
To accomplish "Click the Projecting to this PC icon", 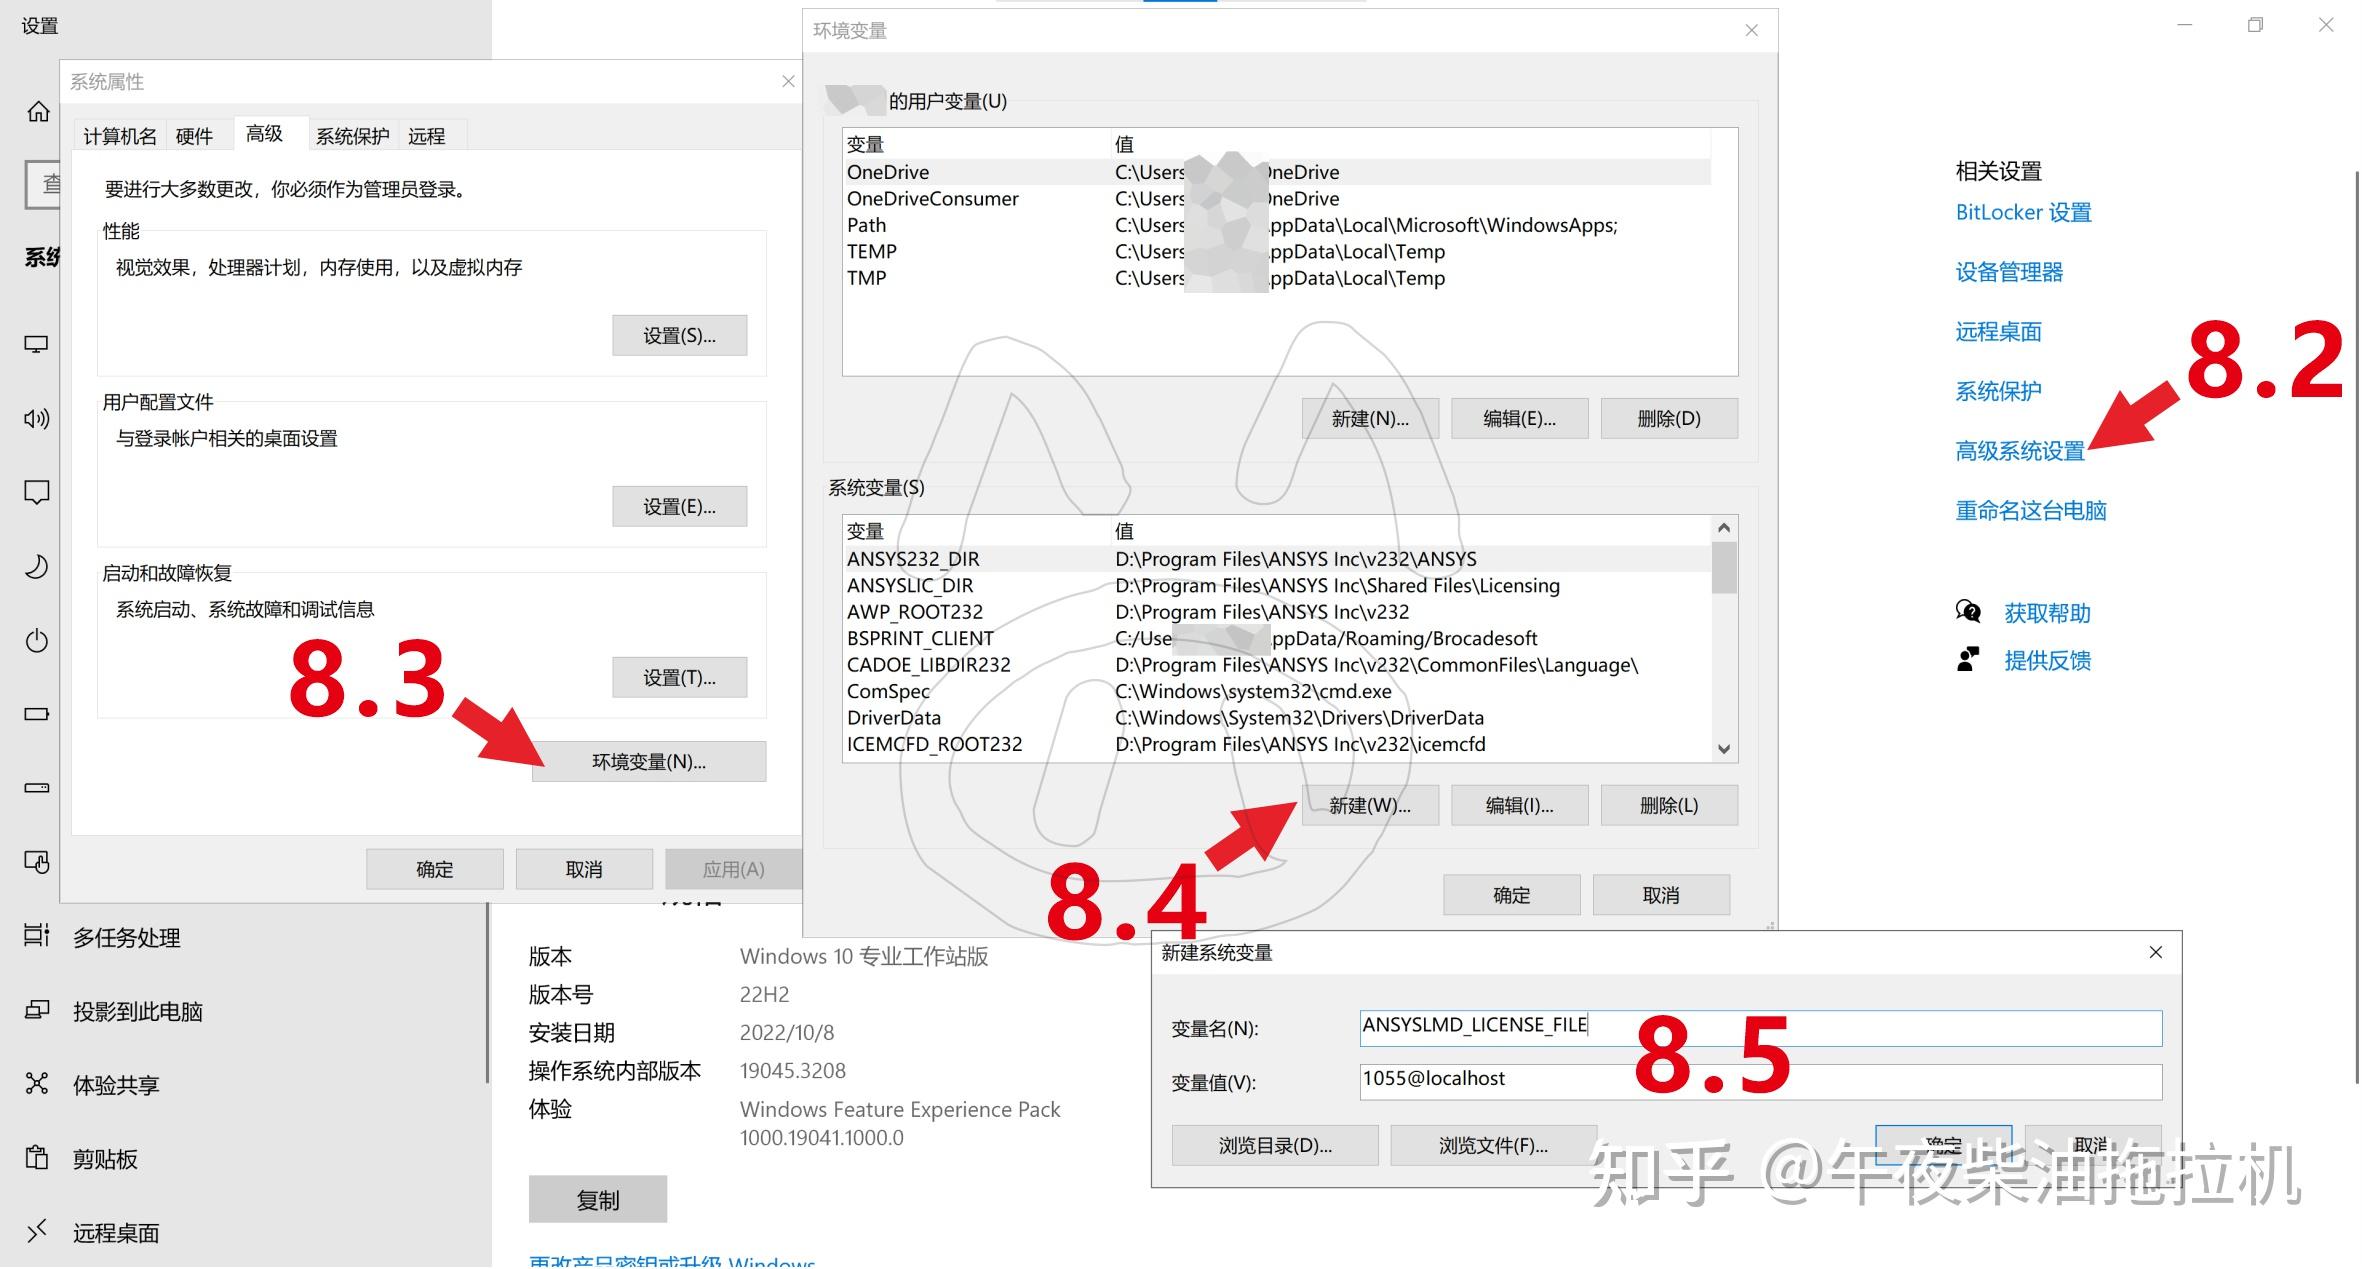I will tap(37, 1010).
